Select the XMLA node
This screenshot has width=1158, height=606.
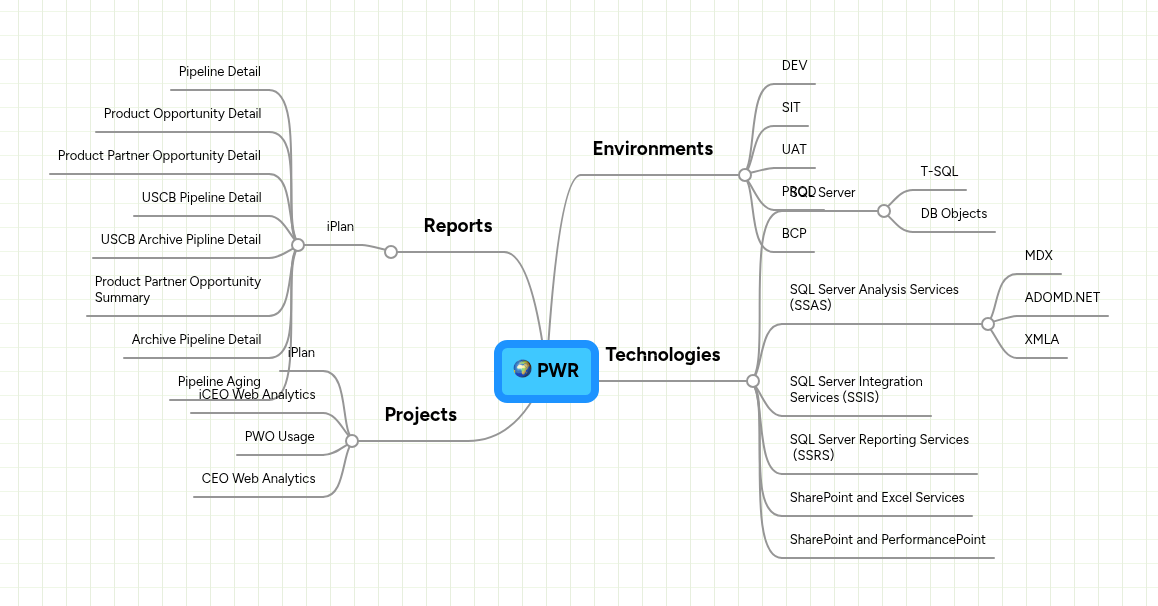pos(1041,340)
